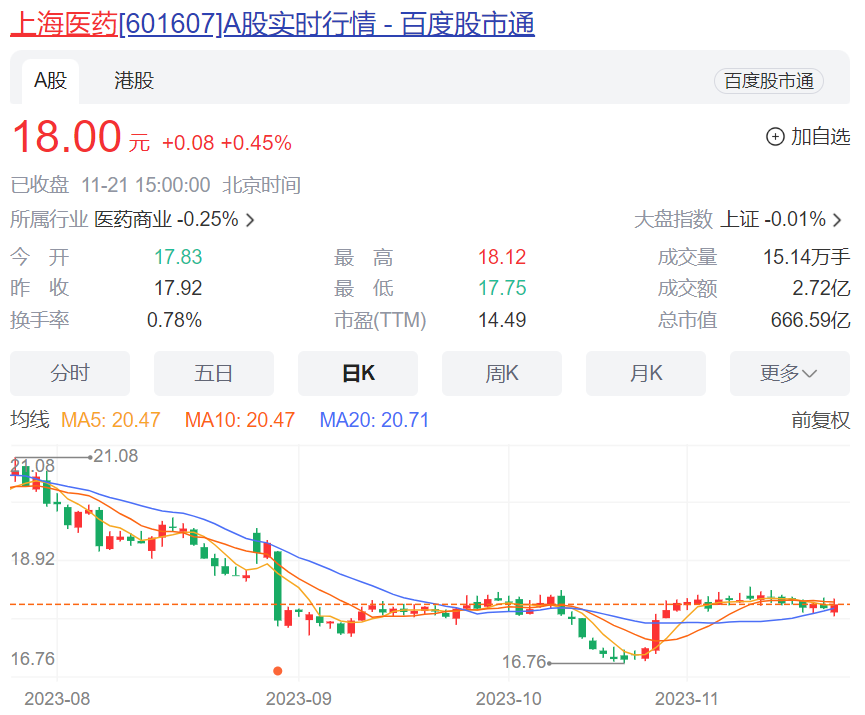Switch to the 港股 tab

134,81
